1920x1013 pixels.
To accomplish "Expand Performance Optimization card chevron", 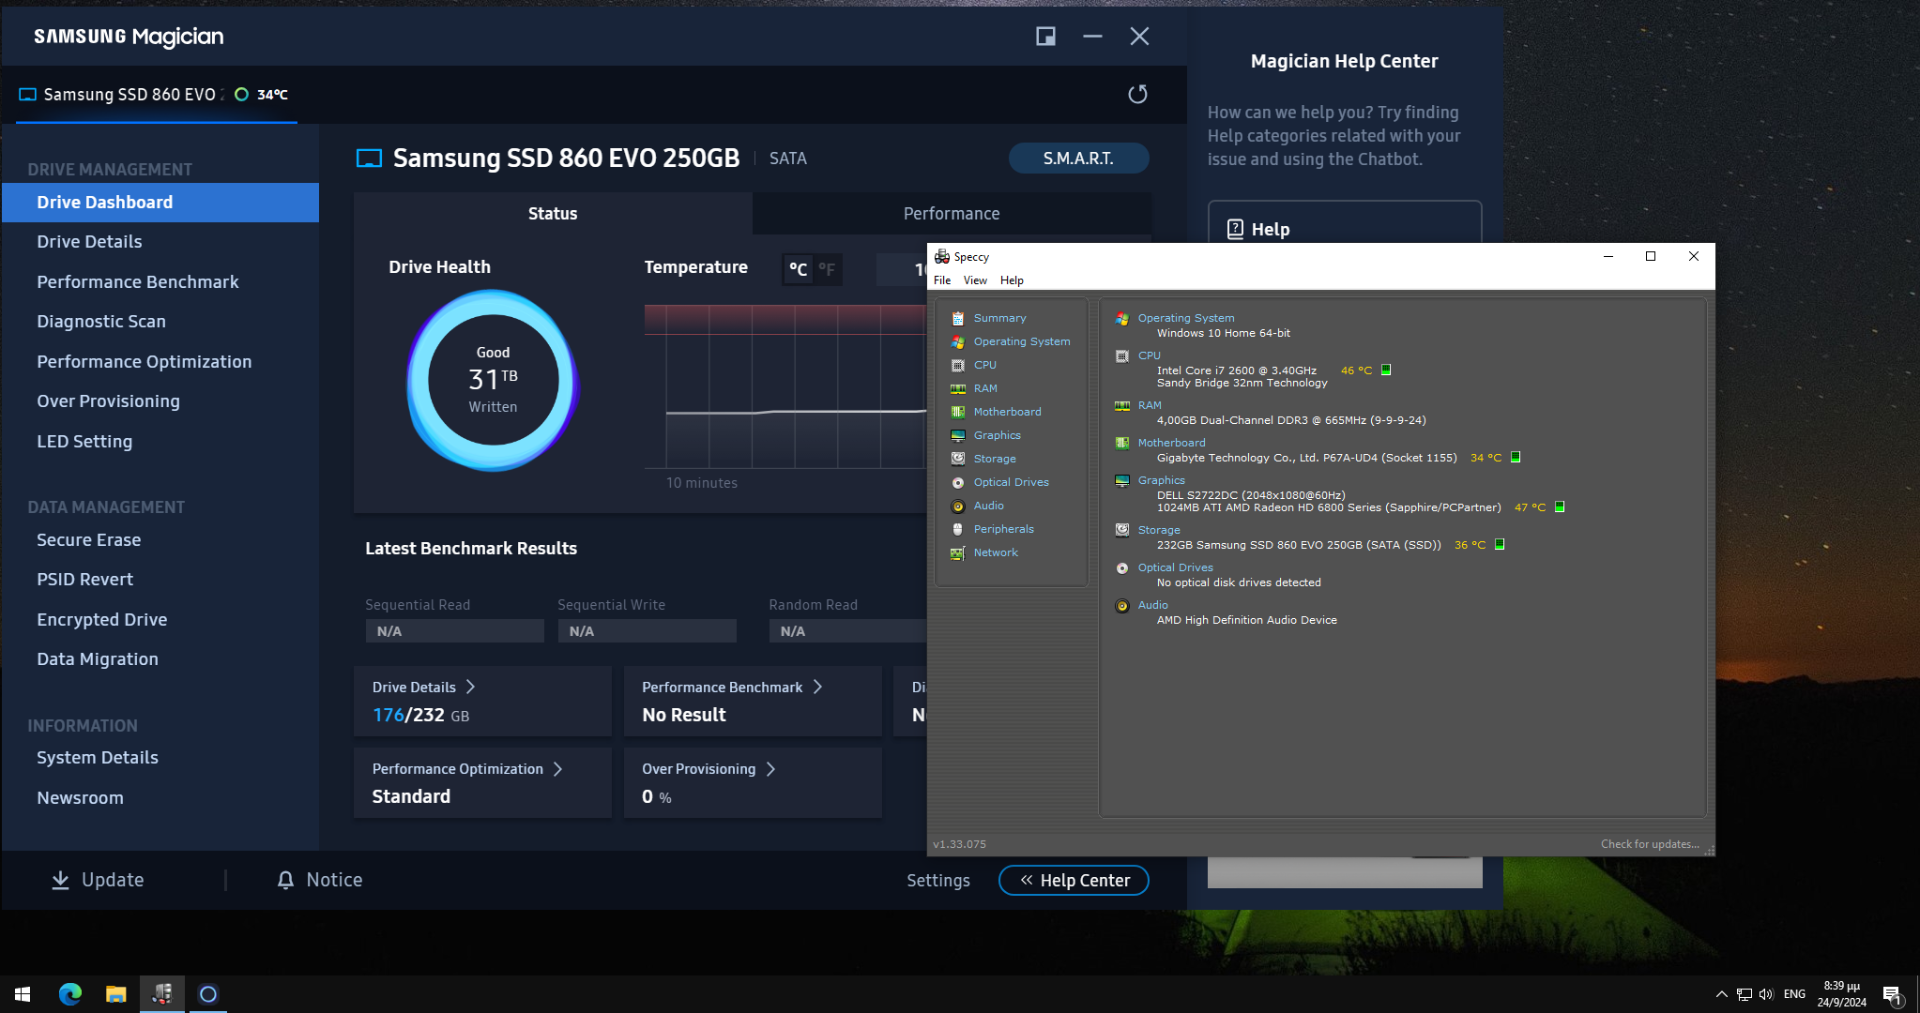I will coord(558,769).
